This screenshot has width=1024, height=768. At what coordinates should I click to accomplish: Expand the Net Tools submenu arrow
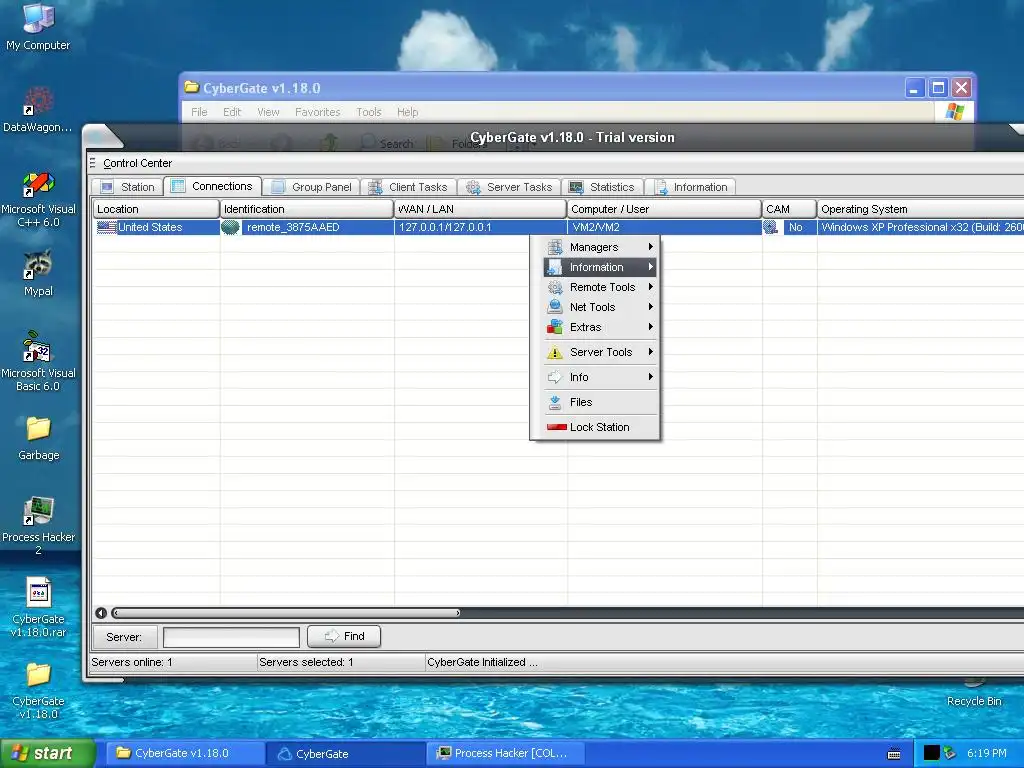[x=650, y=306]
